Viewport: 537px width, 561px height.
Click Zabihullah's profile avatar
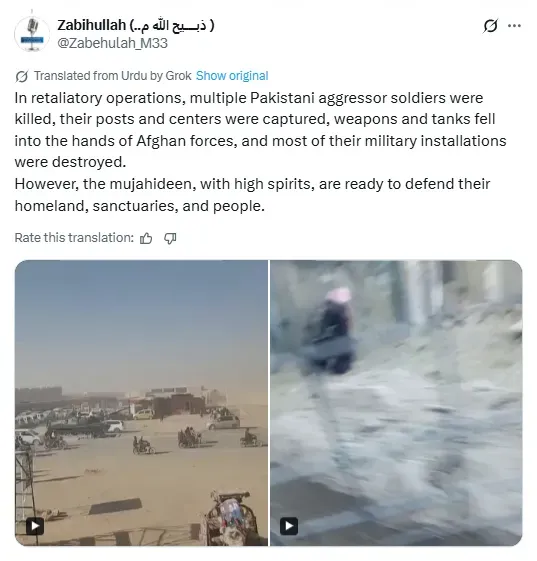[x=32, y=34]
